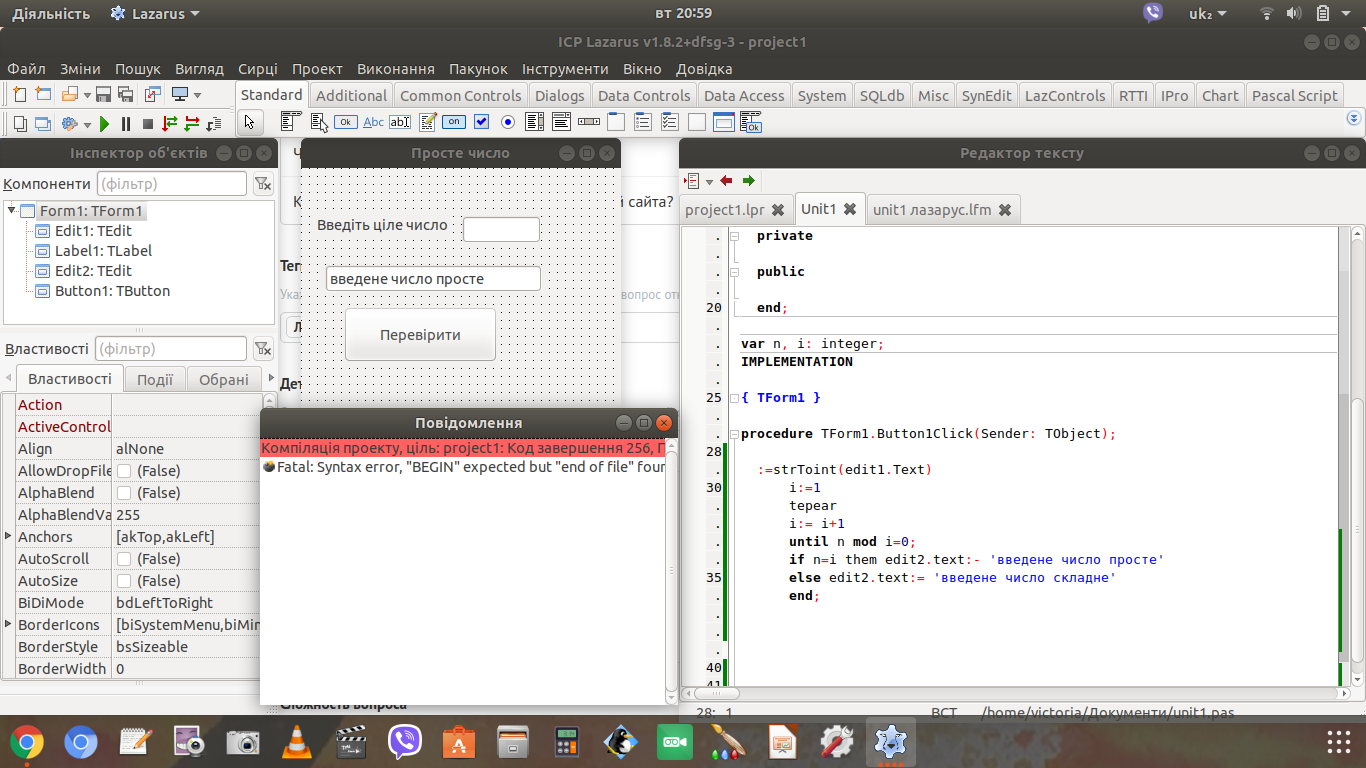Click the Компоненти filter input field
The height and width of the screenshot is (768, 1366).
[171, 184]
